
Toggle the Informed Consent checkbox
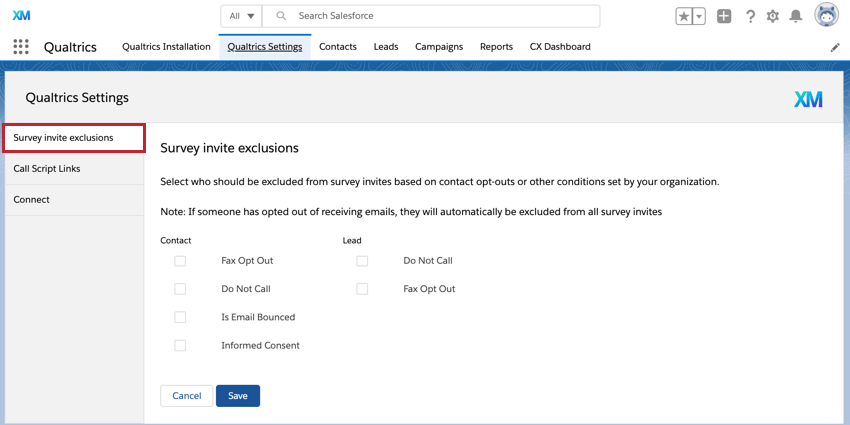tap(180, 346)
